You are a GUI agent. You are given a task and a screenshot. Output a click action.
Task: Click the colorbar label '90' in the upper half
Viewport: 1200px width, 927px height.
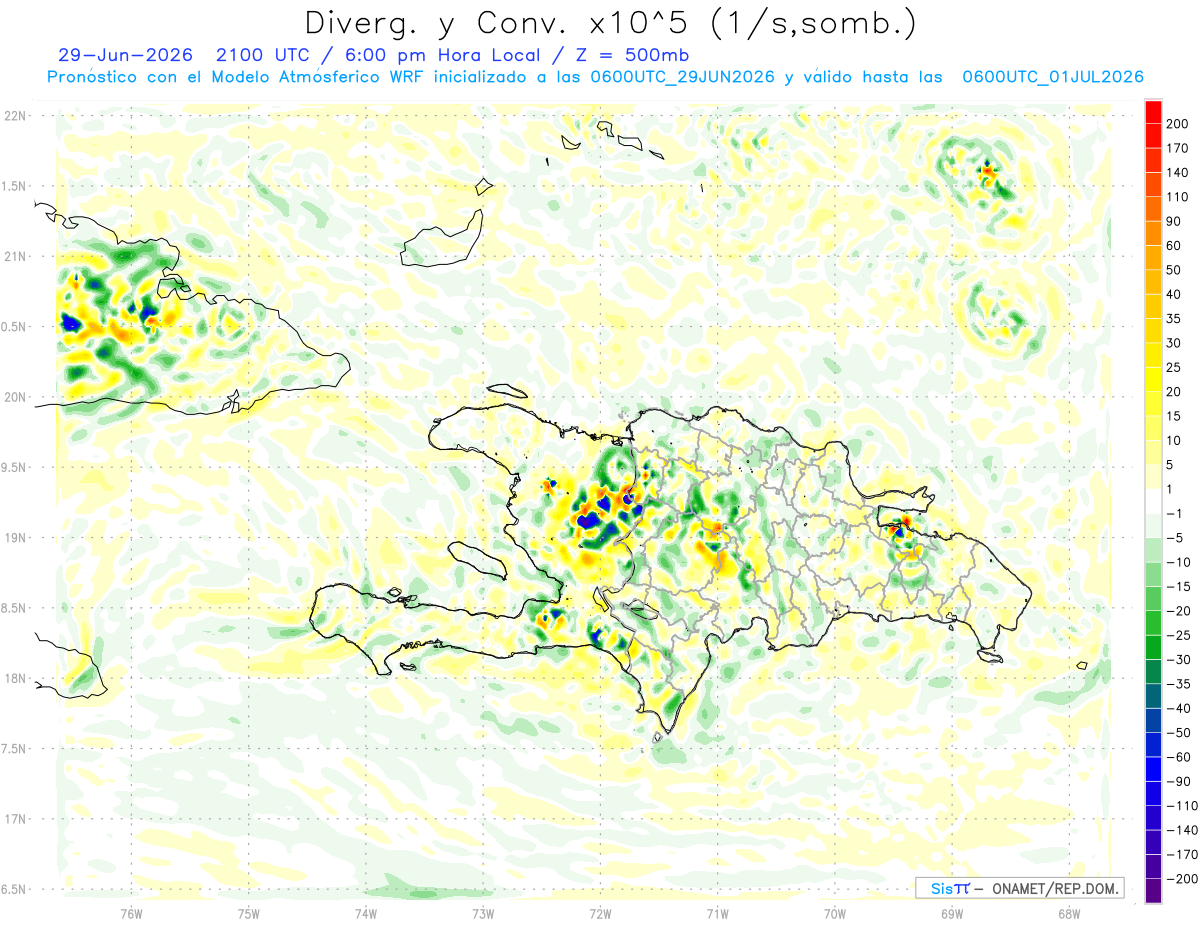pyautogui.click(x=1175, y=221)
